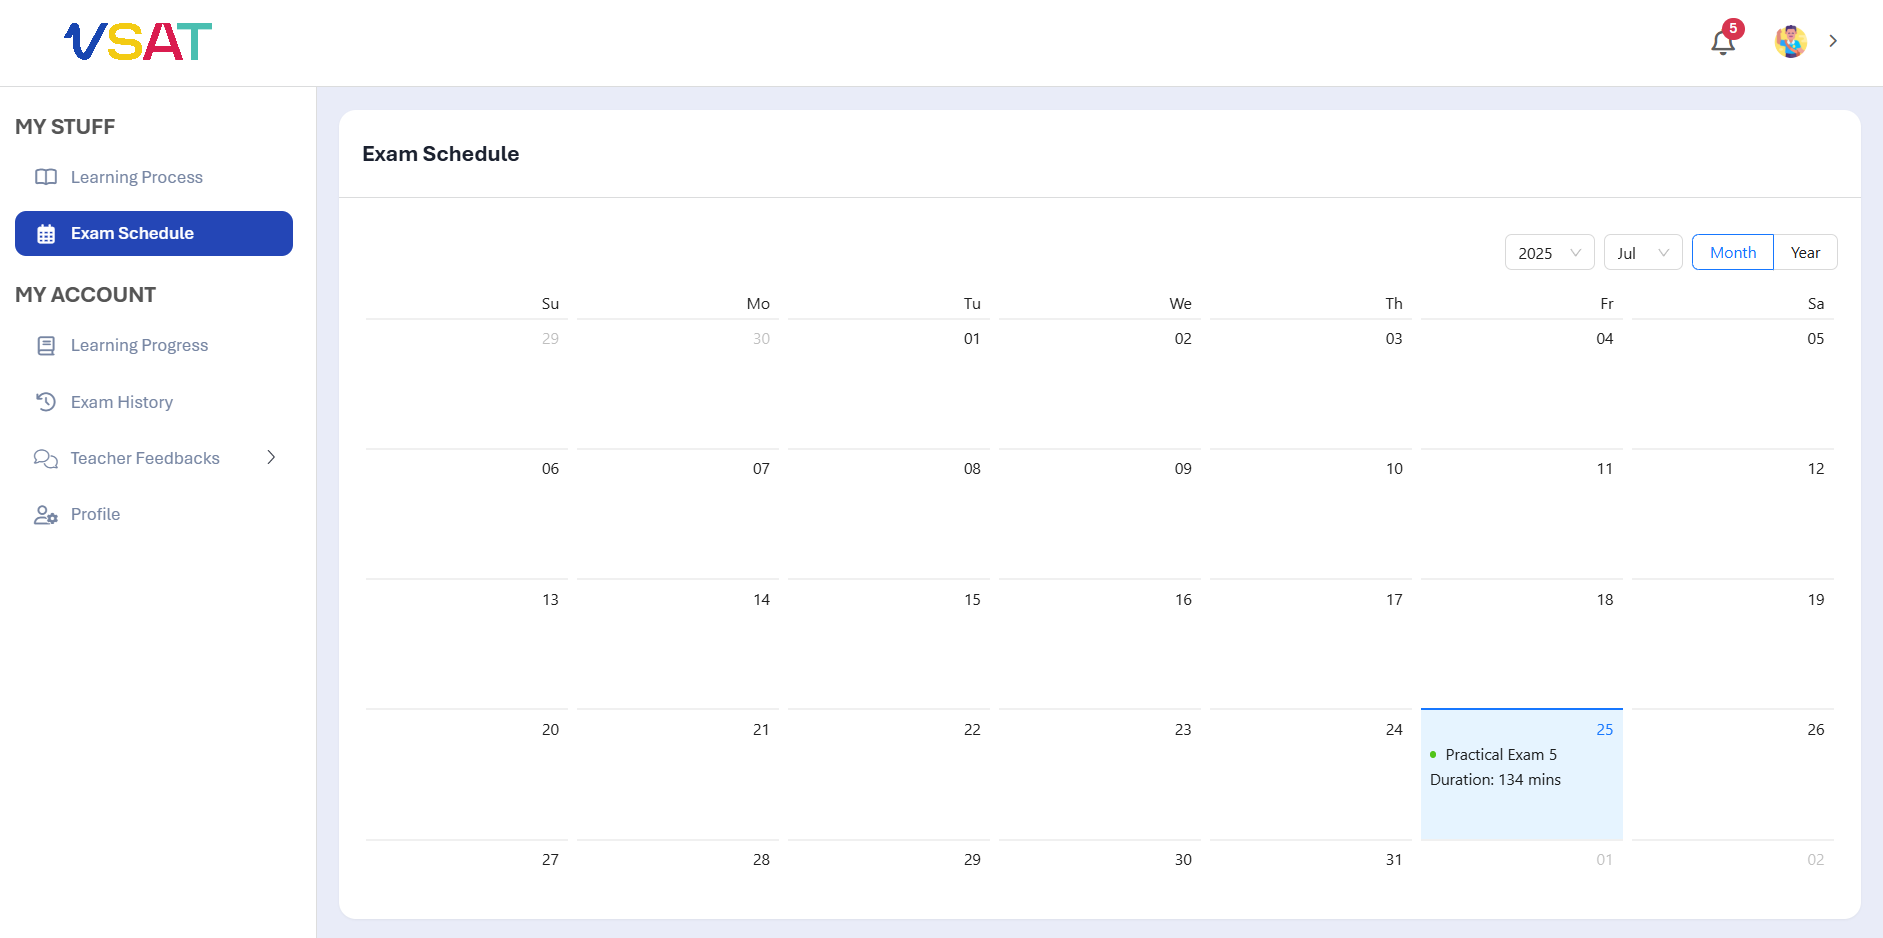Expand Teacher Feedbacks submenu arrow
This screenshot has width=1883, height=938.
pos(271,457)
